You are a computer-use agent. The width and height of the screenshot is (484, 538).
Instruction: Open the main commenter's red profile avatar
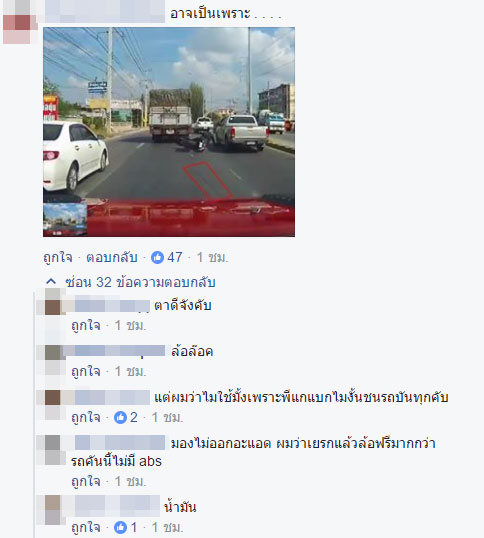click(20, 23)
